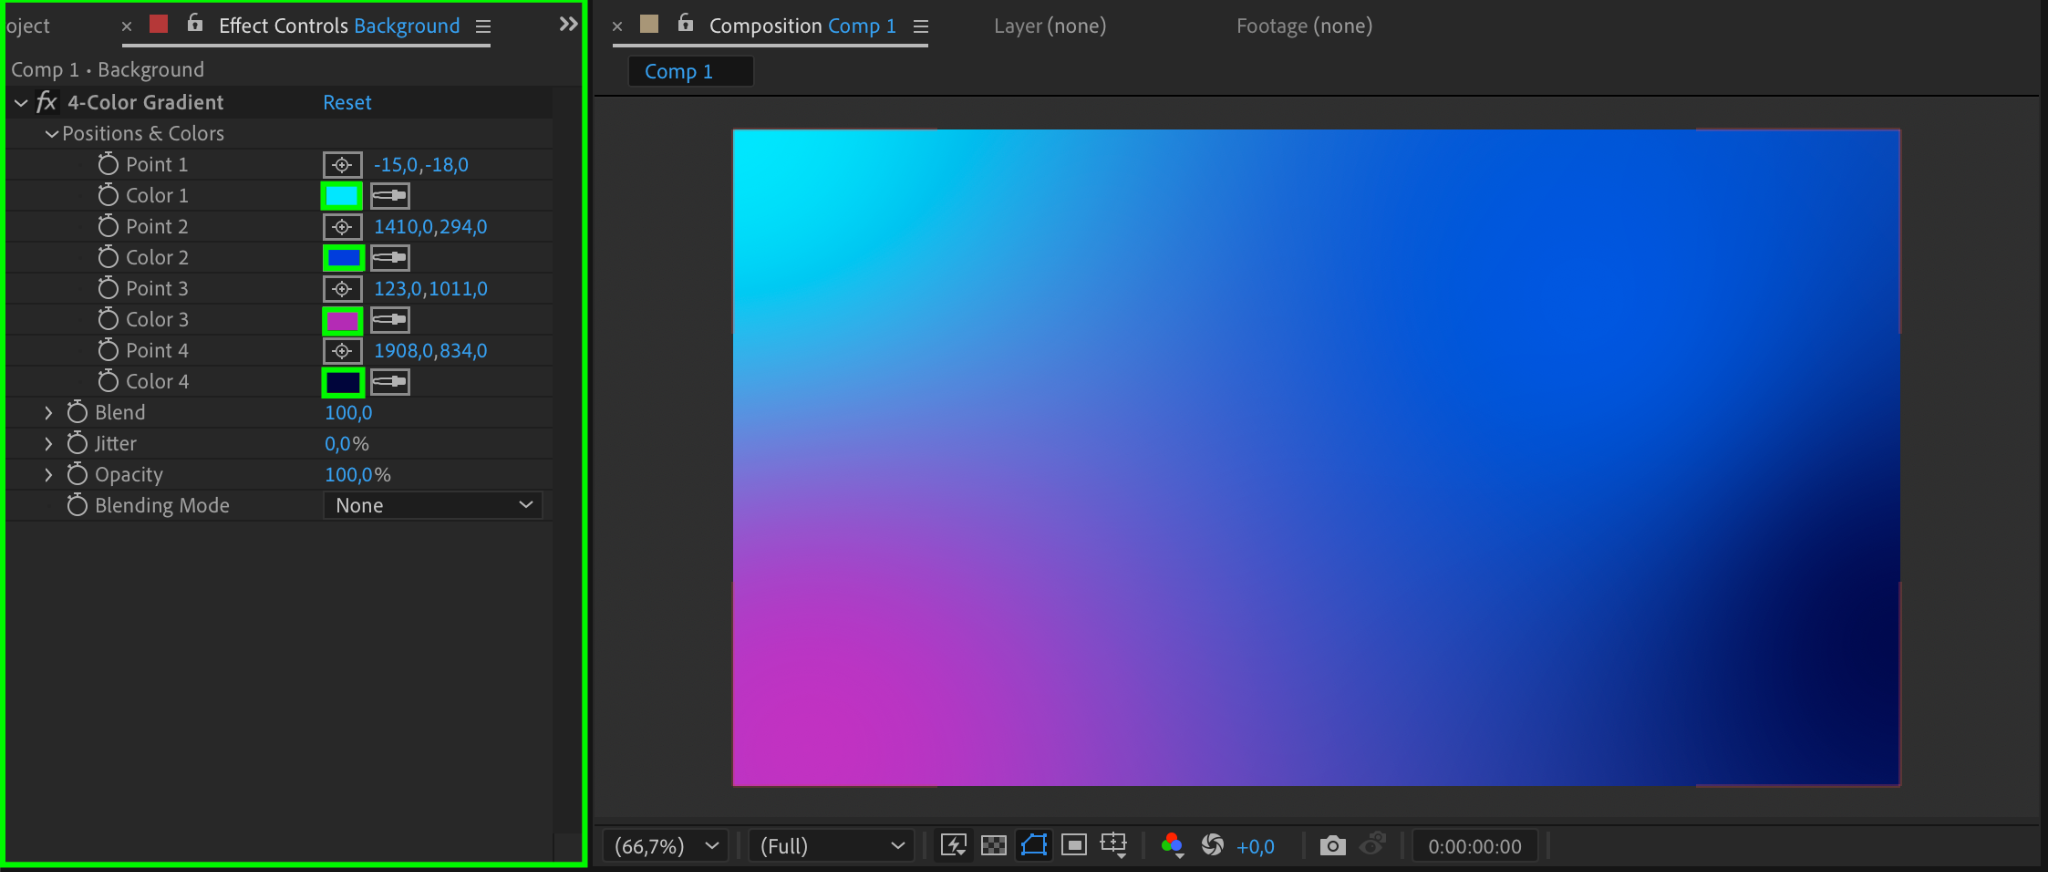
Task: Toggle the Region of Interest button
Action: [1074, 846]
